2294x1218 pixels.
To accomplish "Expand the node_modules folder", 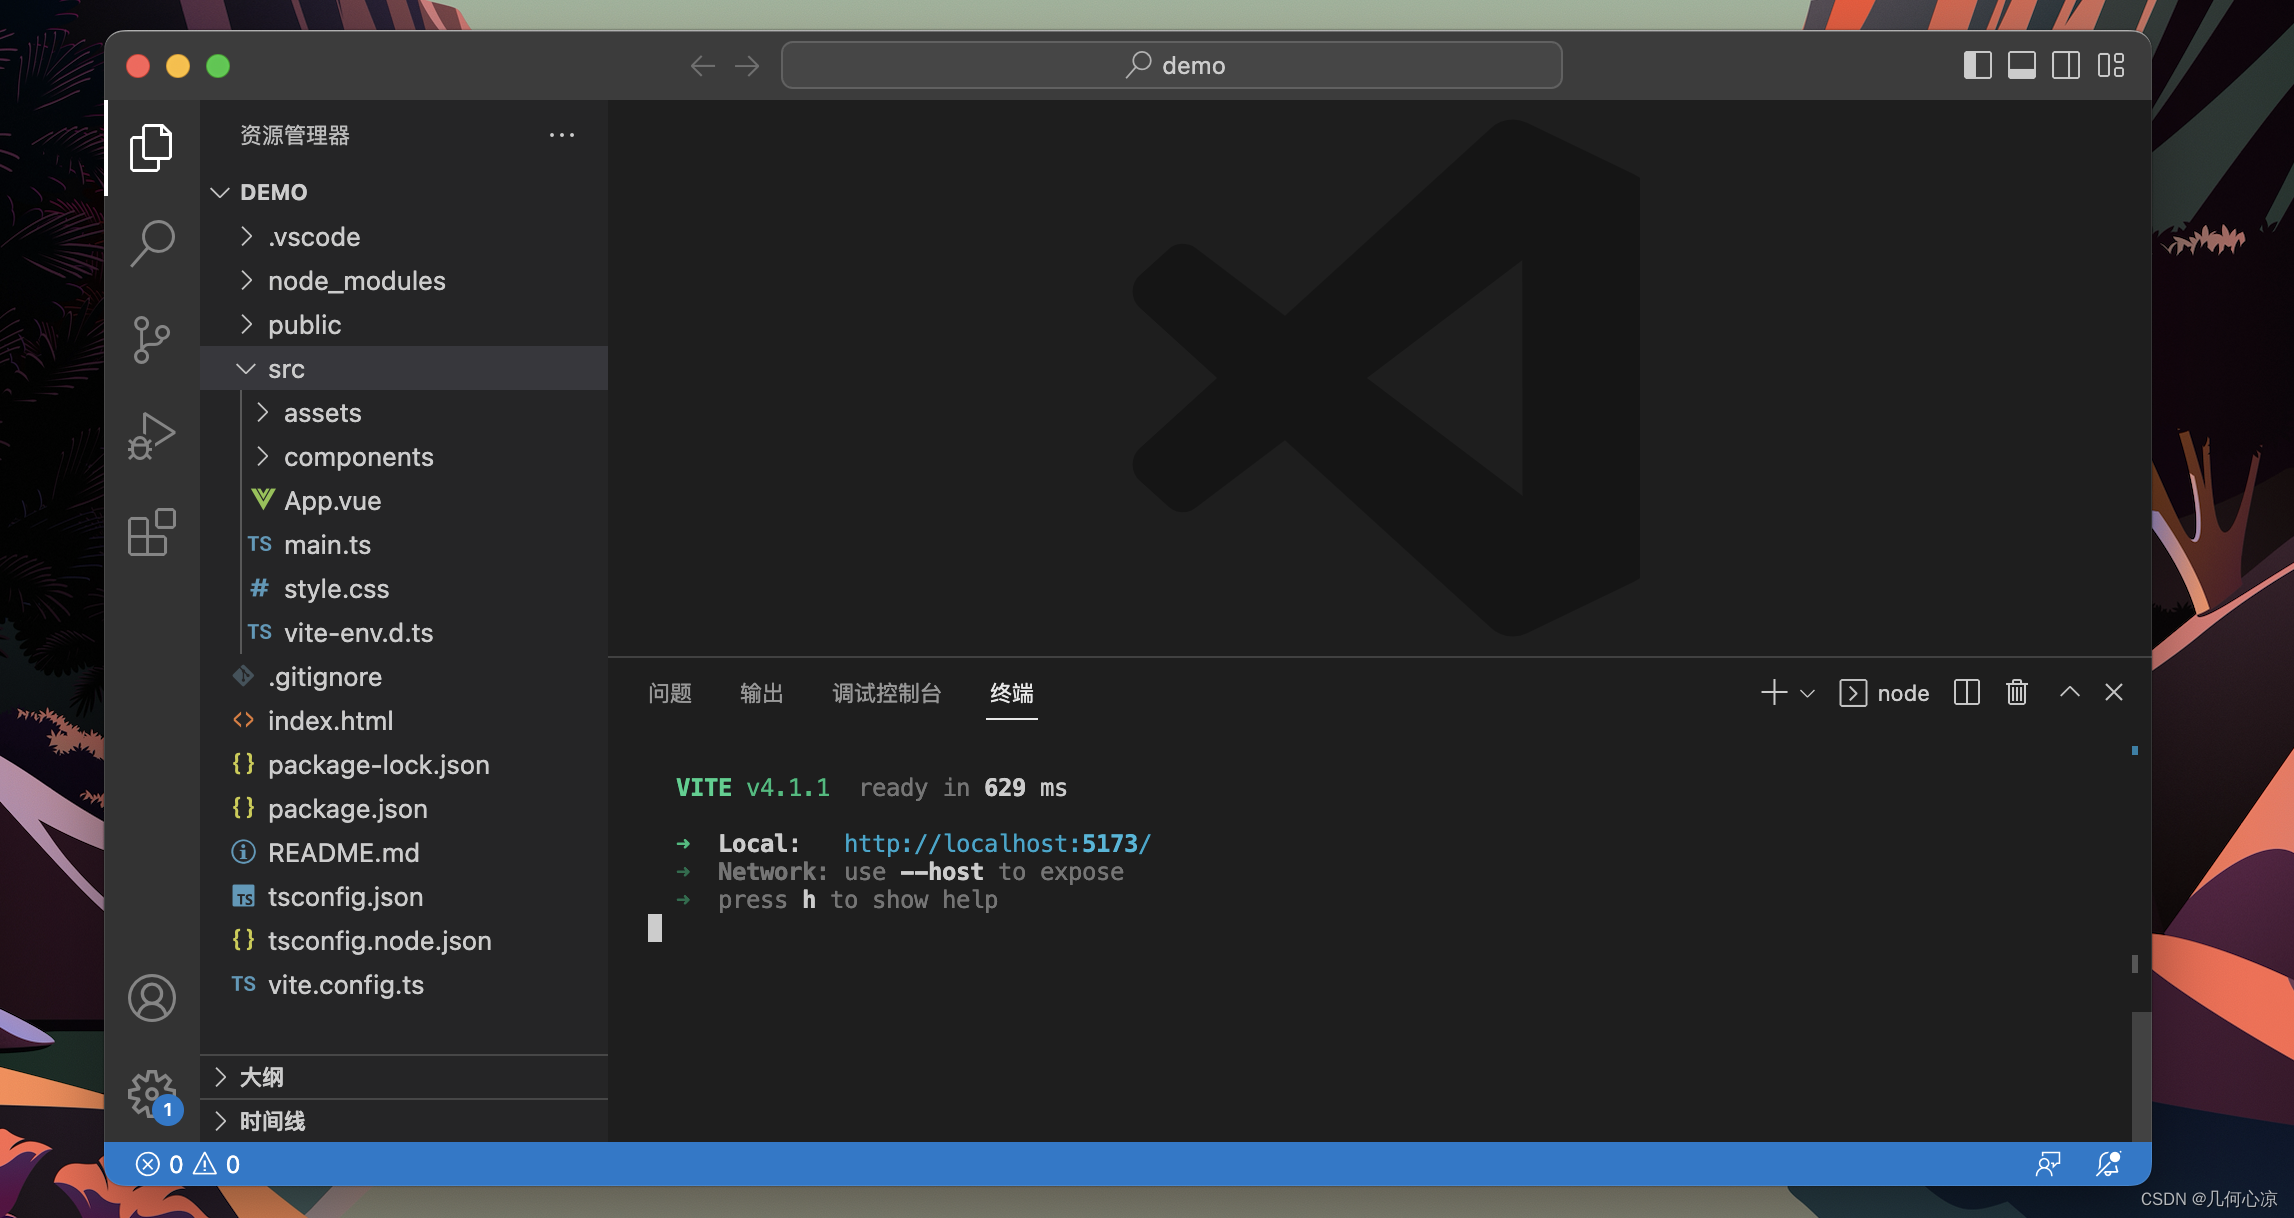I will click(404, 281).
